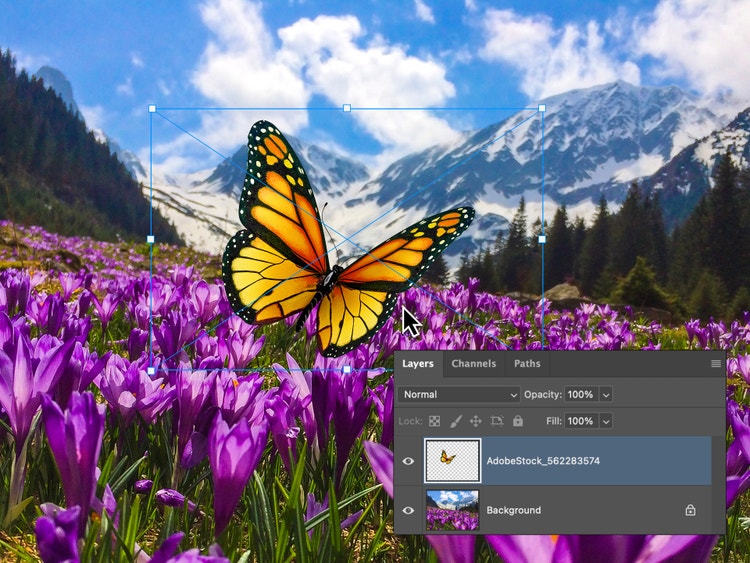Click the Opacity 100% value field
Image resolution: width=750 pixels, height=563 pixels.
pos(581,395)
